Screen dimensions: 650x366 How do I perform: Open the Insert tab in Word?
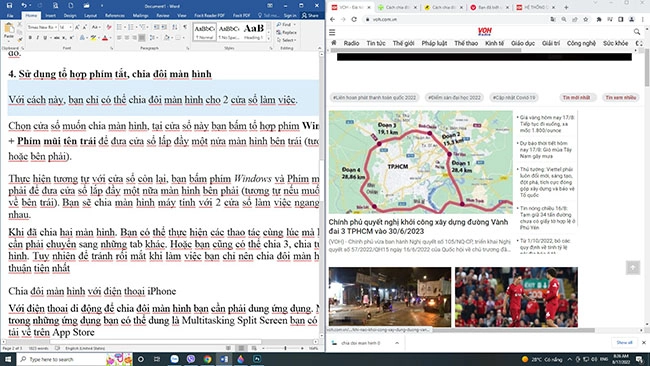click(x=51, y=15)
